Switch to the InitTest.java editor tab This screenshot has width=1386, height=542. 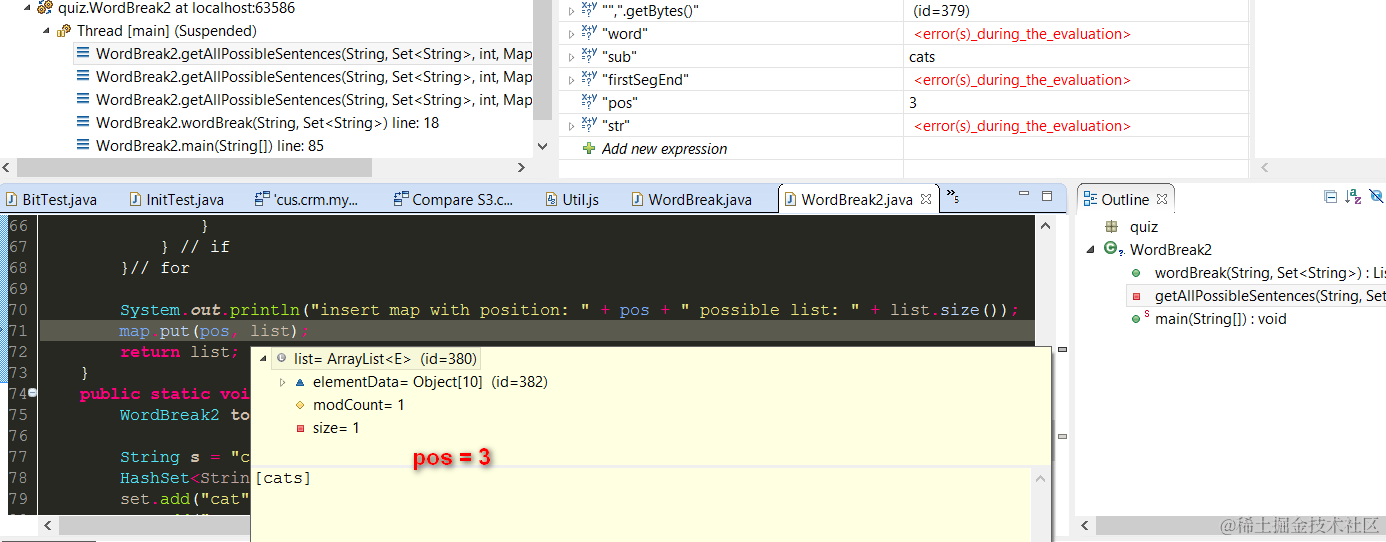177,199
